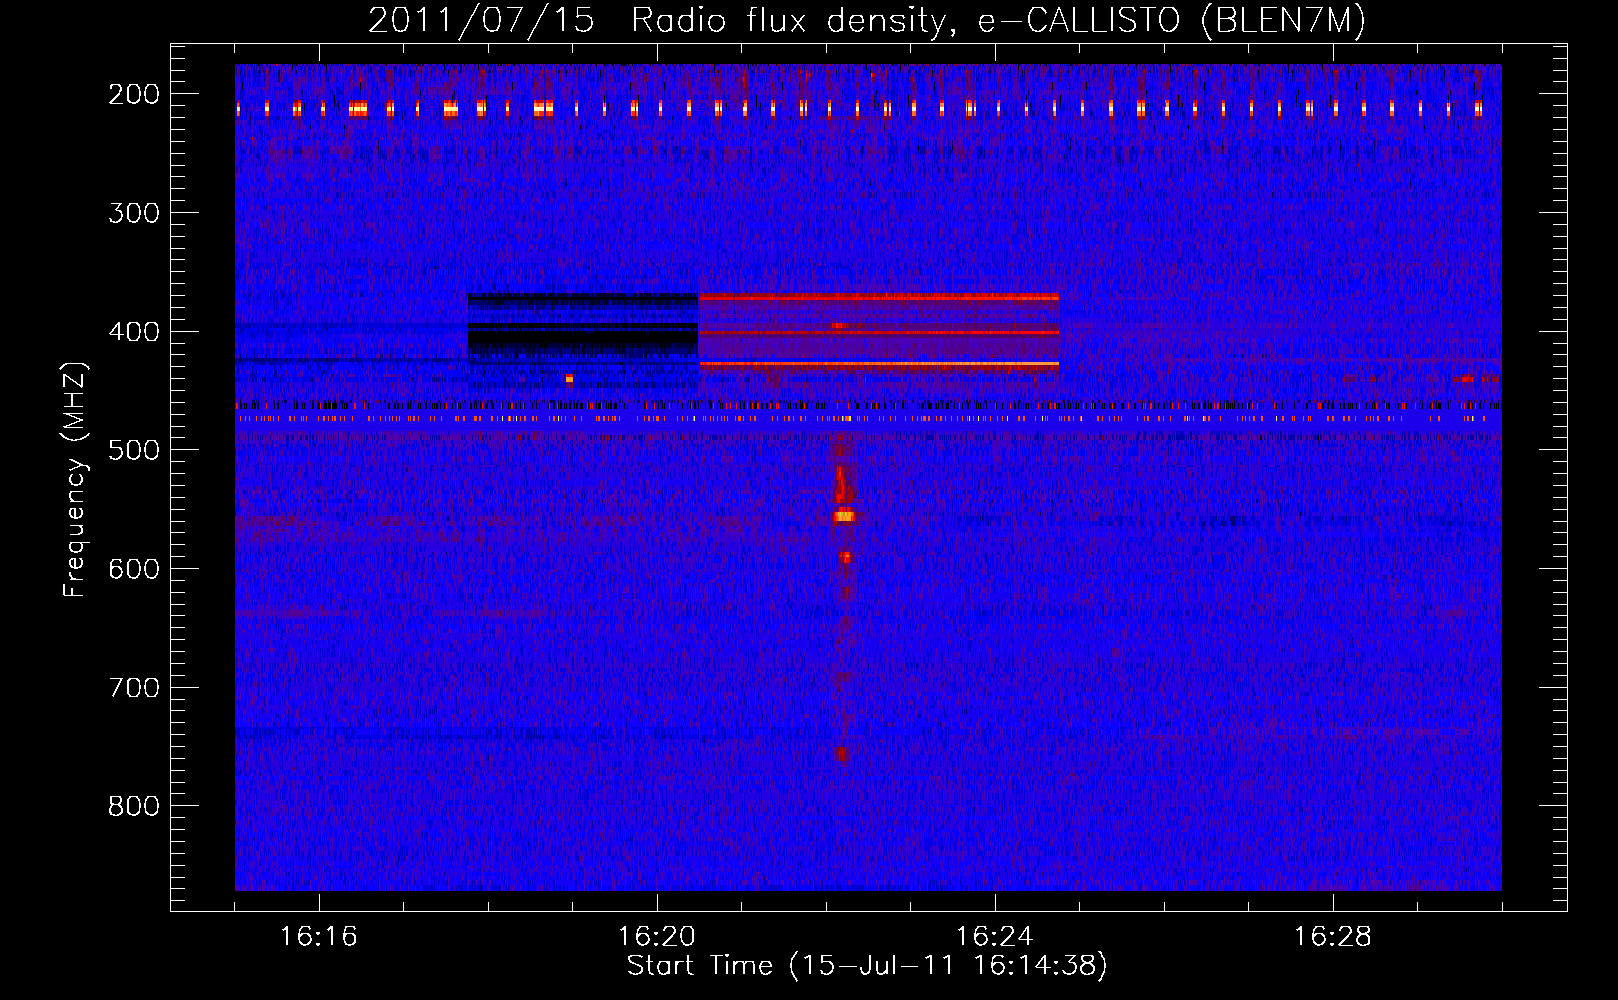Click the 300 frequency tick label
1618x1000 pixels.
[x=134, y=213]
